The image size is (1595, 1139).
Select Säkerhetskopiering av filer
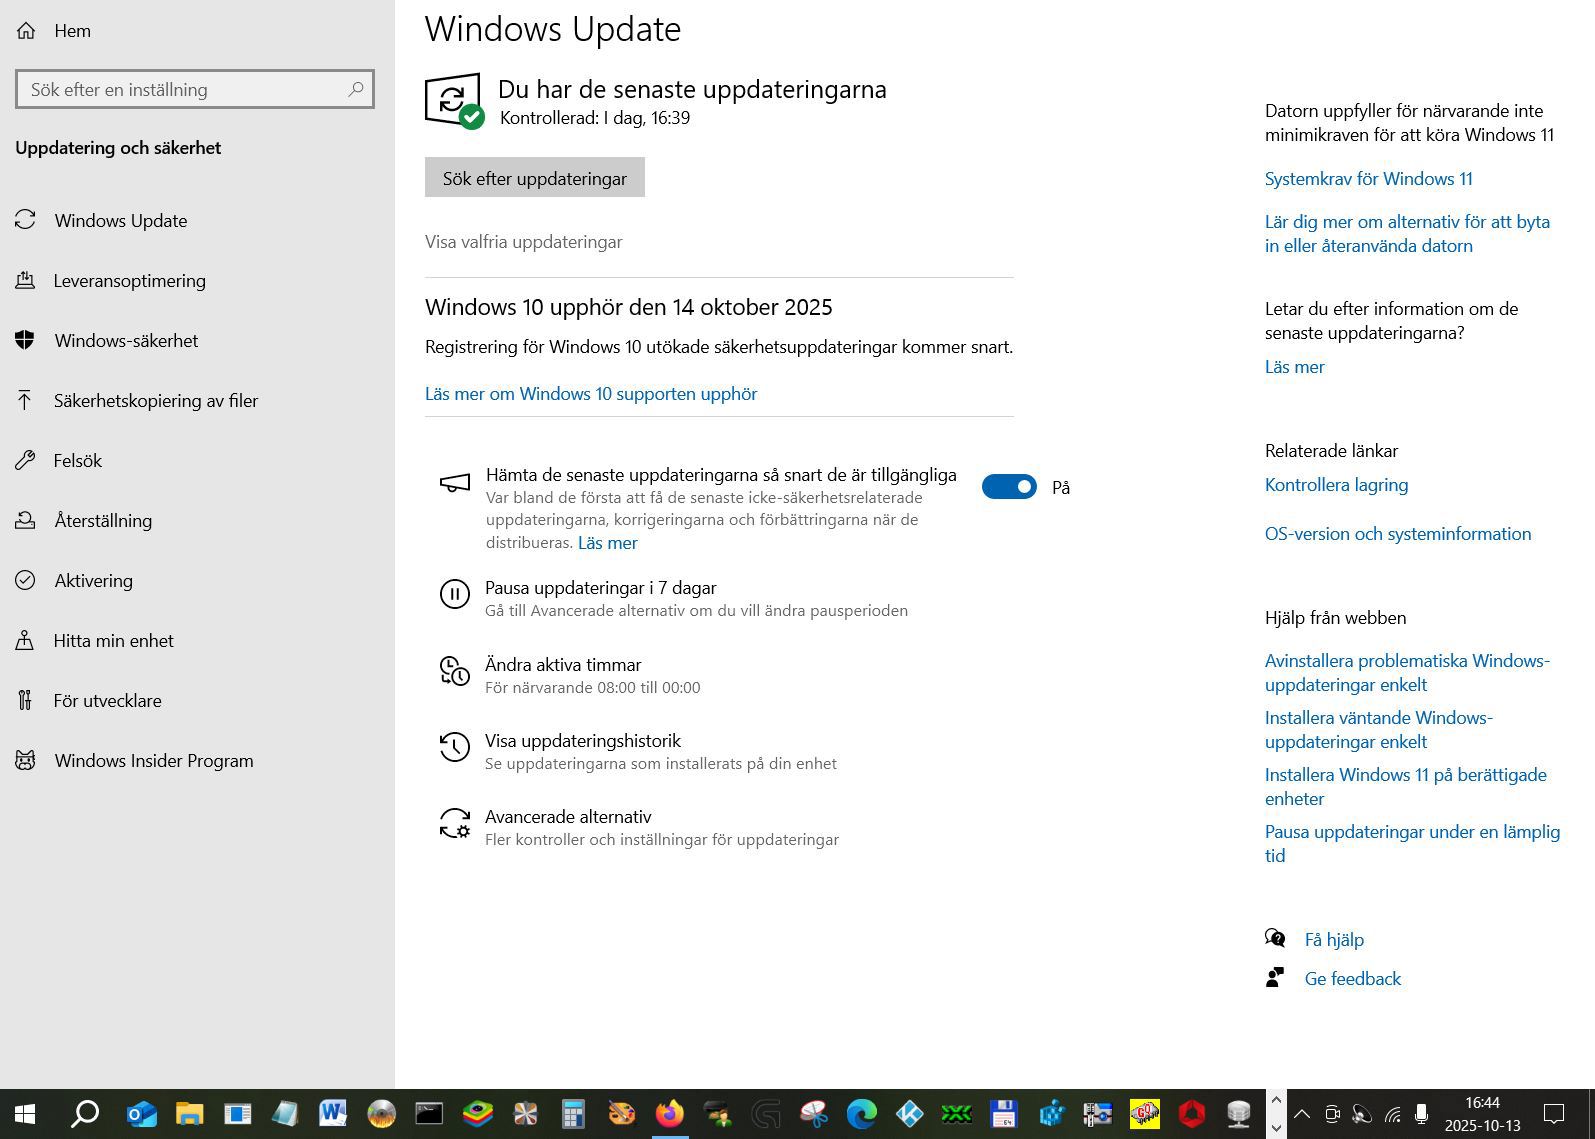click(156, 401)
